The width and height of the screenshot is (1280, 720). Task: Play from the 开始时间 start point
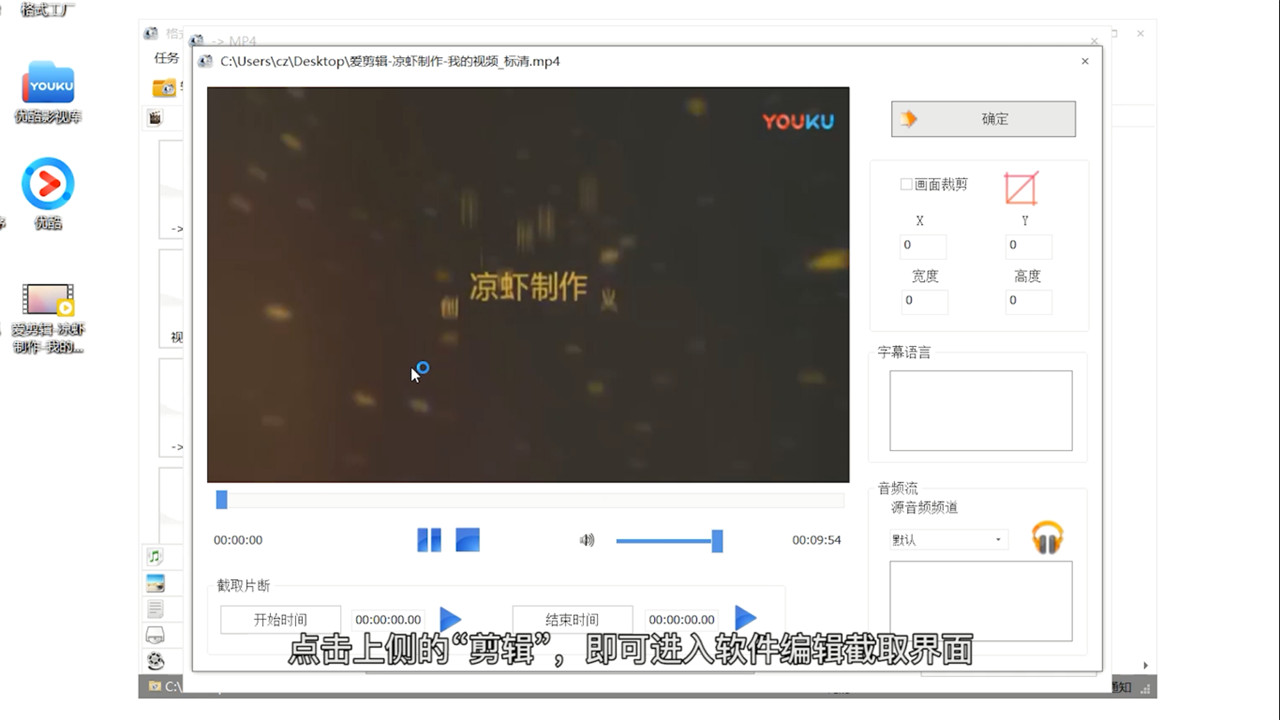pyautogui.click(x=449, y=619)
